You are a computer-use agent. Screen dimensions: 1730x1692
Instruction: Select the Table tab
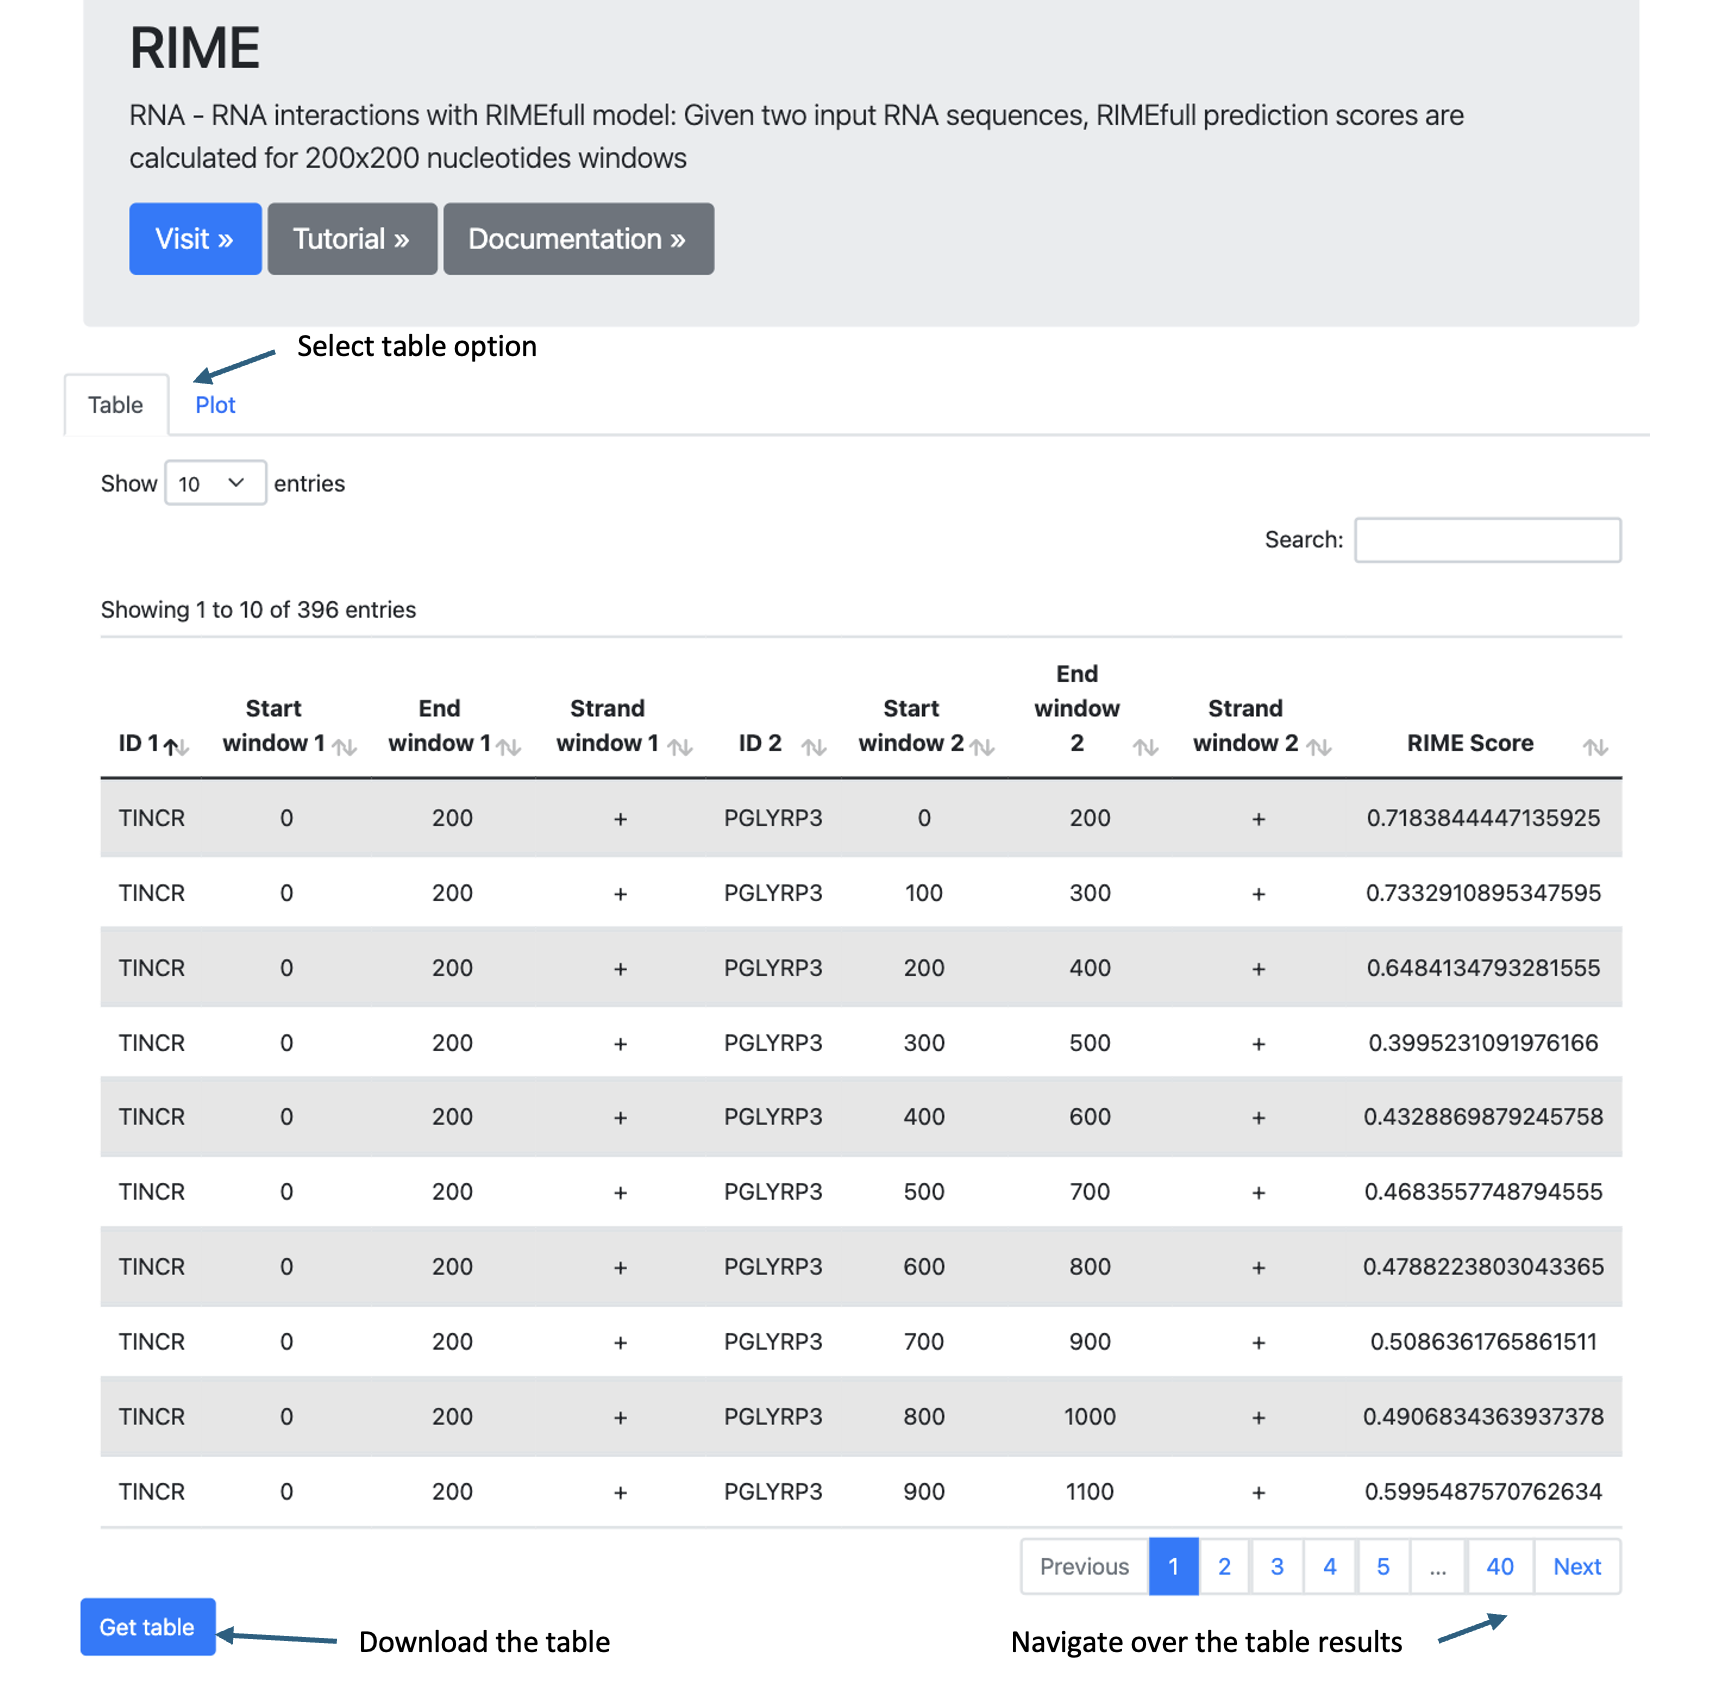click(116, 405)
